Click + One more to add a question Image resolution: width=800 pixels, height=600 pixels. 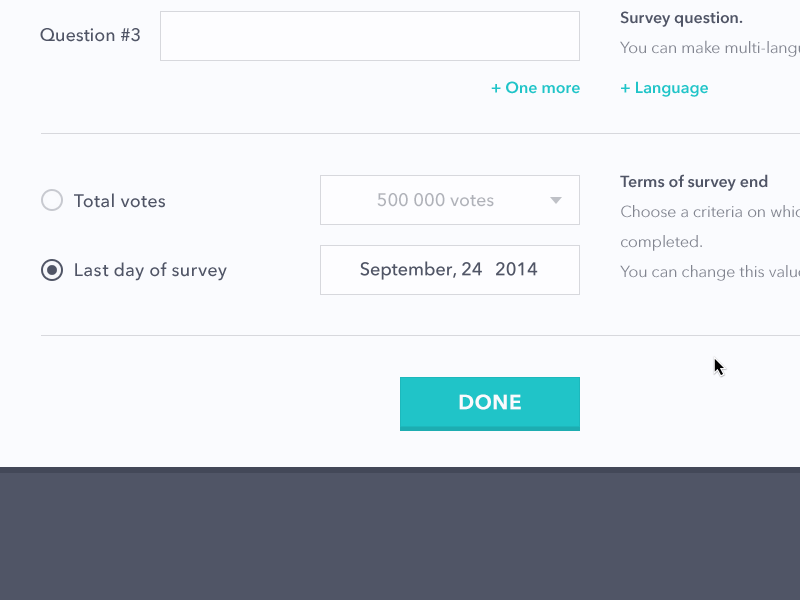[x=535, y=88]
